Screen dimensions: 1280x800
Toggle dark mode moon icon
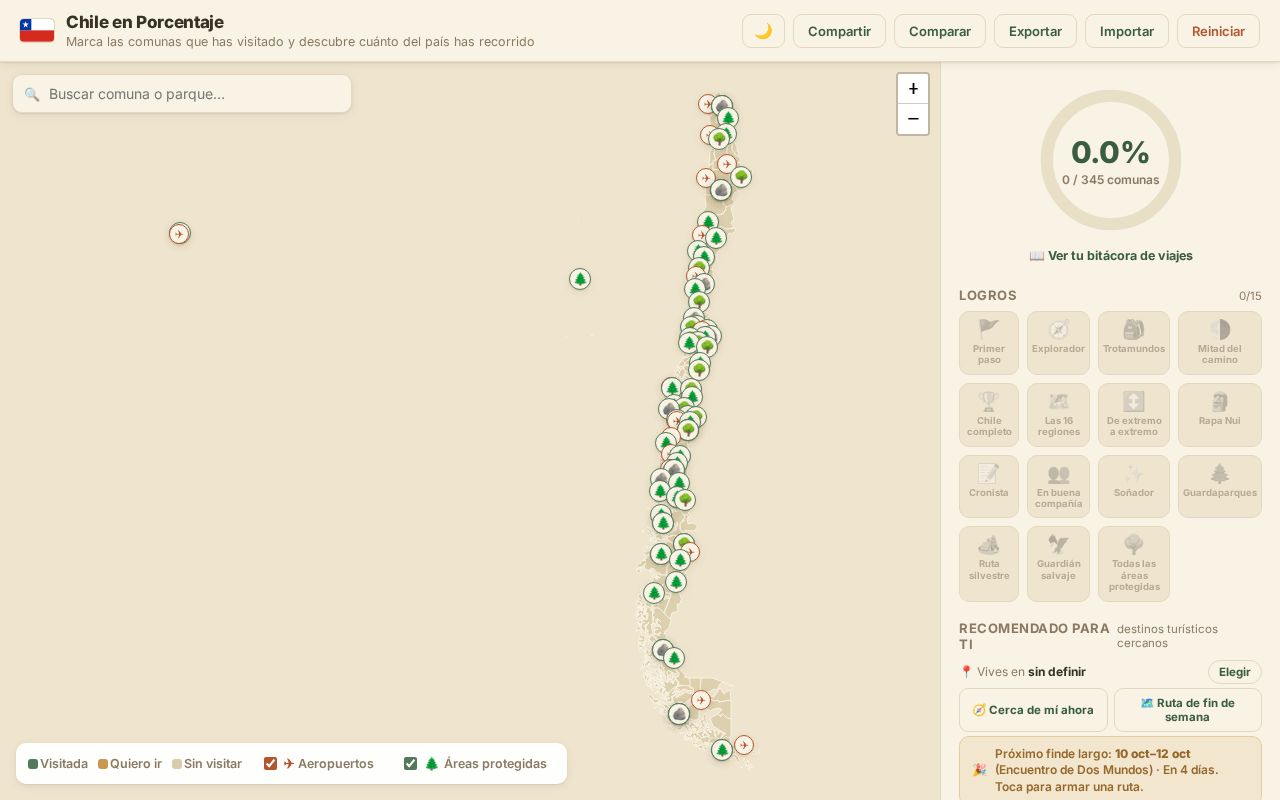[763, 31]
